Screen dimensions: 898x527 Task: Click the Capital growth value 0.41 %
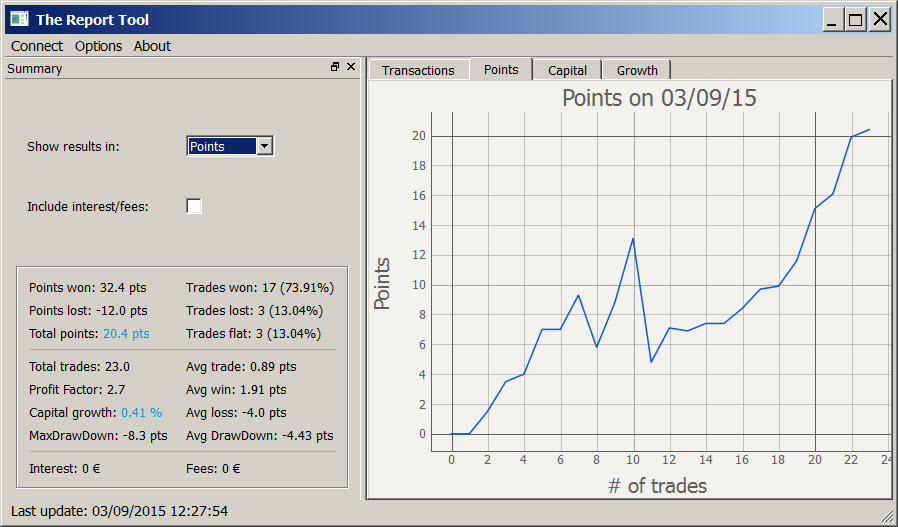[141, 412]
